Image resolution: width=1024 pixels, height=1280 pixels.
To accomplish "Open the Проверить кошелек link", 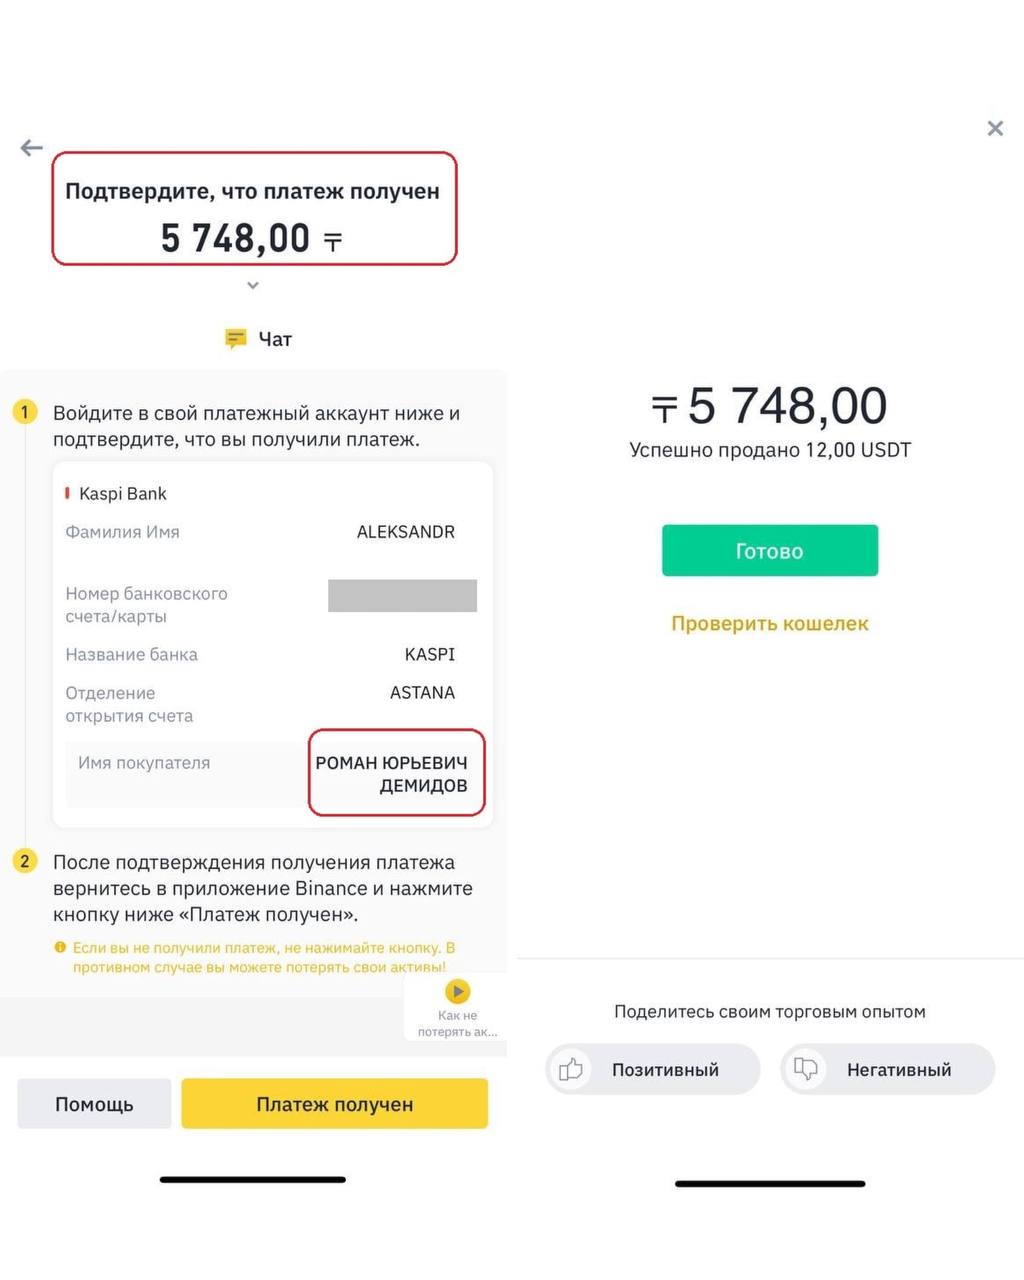I will [x=769, y=623].
